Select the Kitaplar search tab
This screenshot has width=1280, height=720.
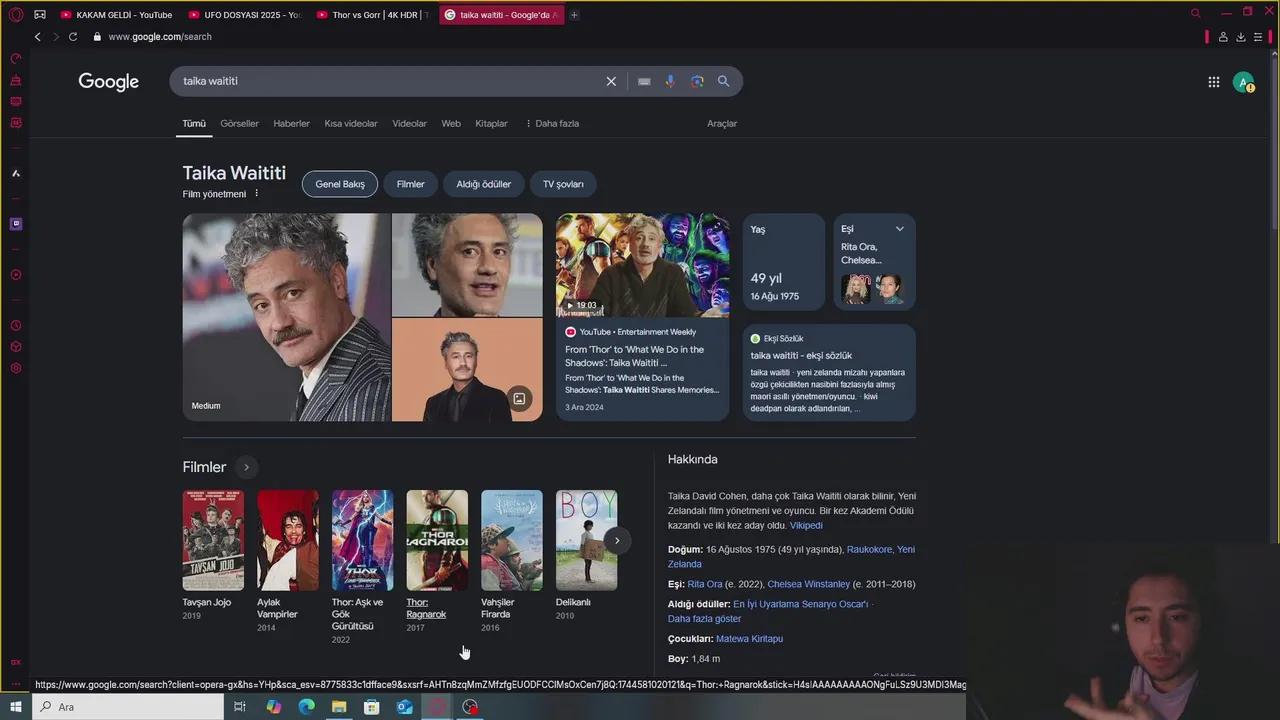point(491,124)
